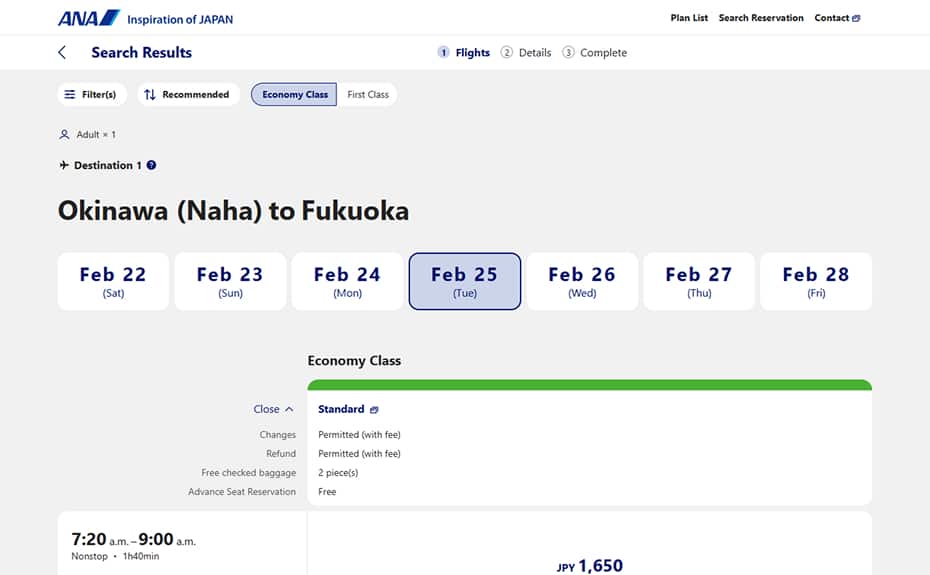Click the Contact external link icon
The height and width of the screenshot is (575, 930).
click(856, 18)
